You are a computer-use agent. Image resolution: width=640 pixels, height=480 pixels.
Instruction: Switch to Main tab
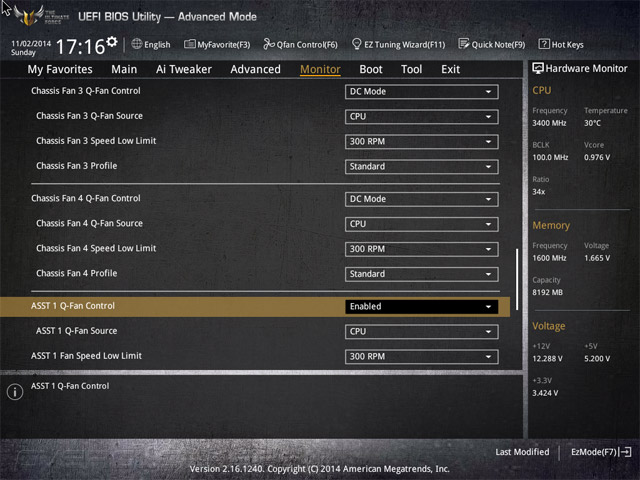click(x=124, y=69)
